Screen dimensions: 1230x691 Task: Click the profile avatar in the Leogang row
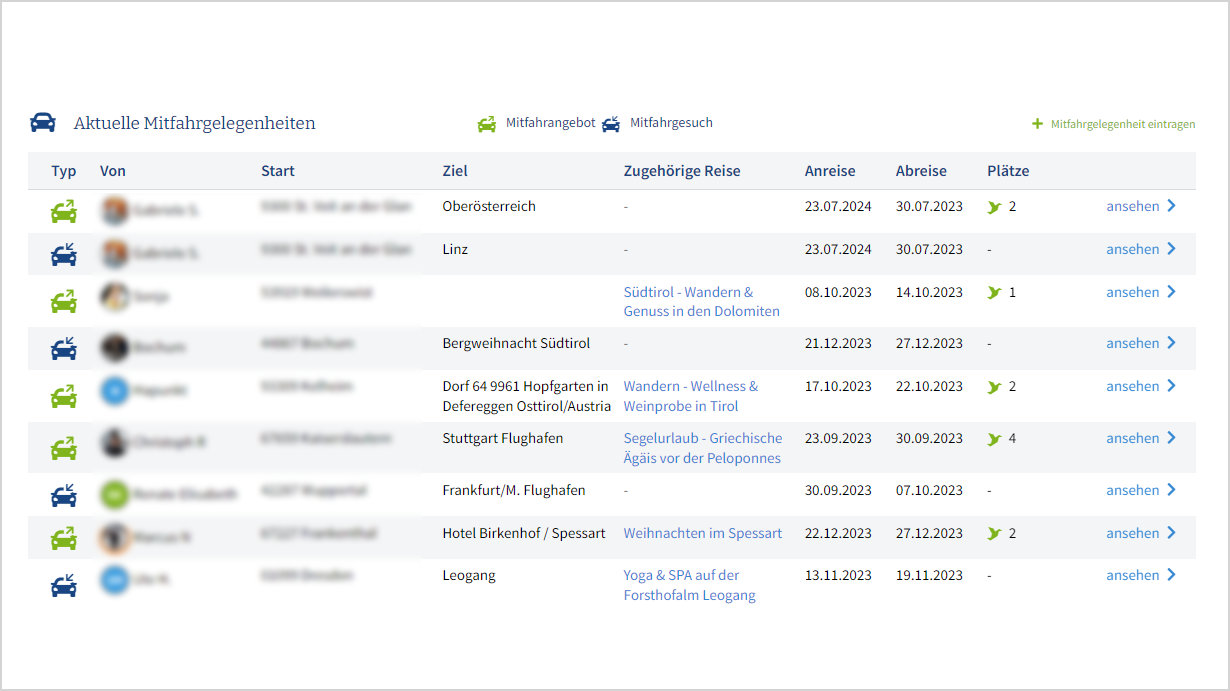115,579
